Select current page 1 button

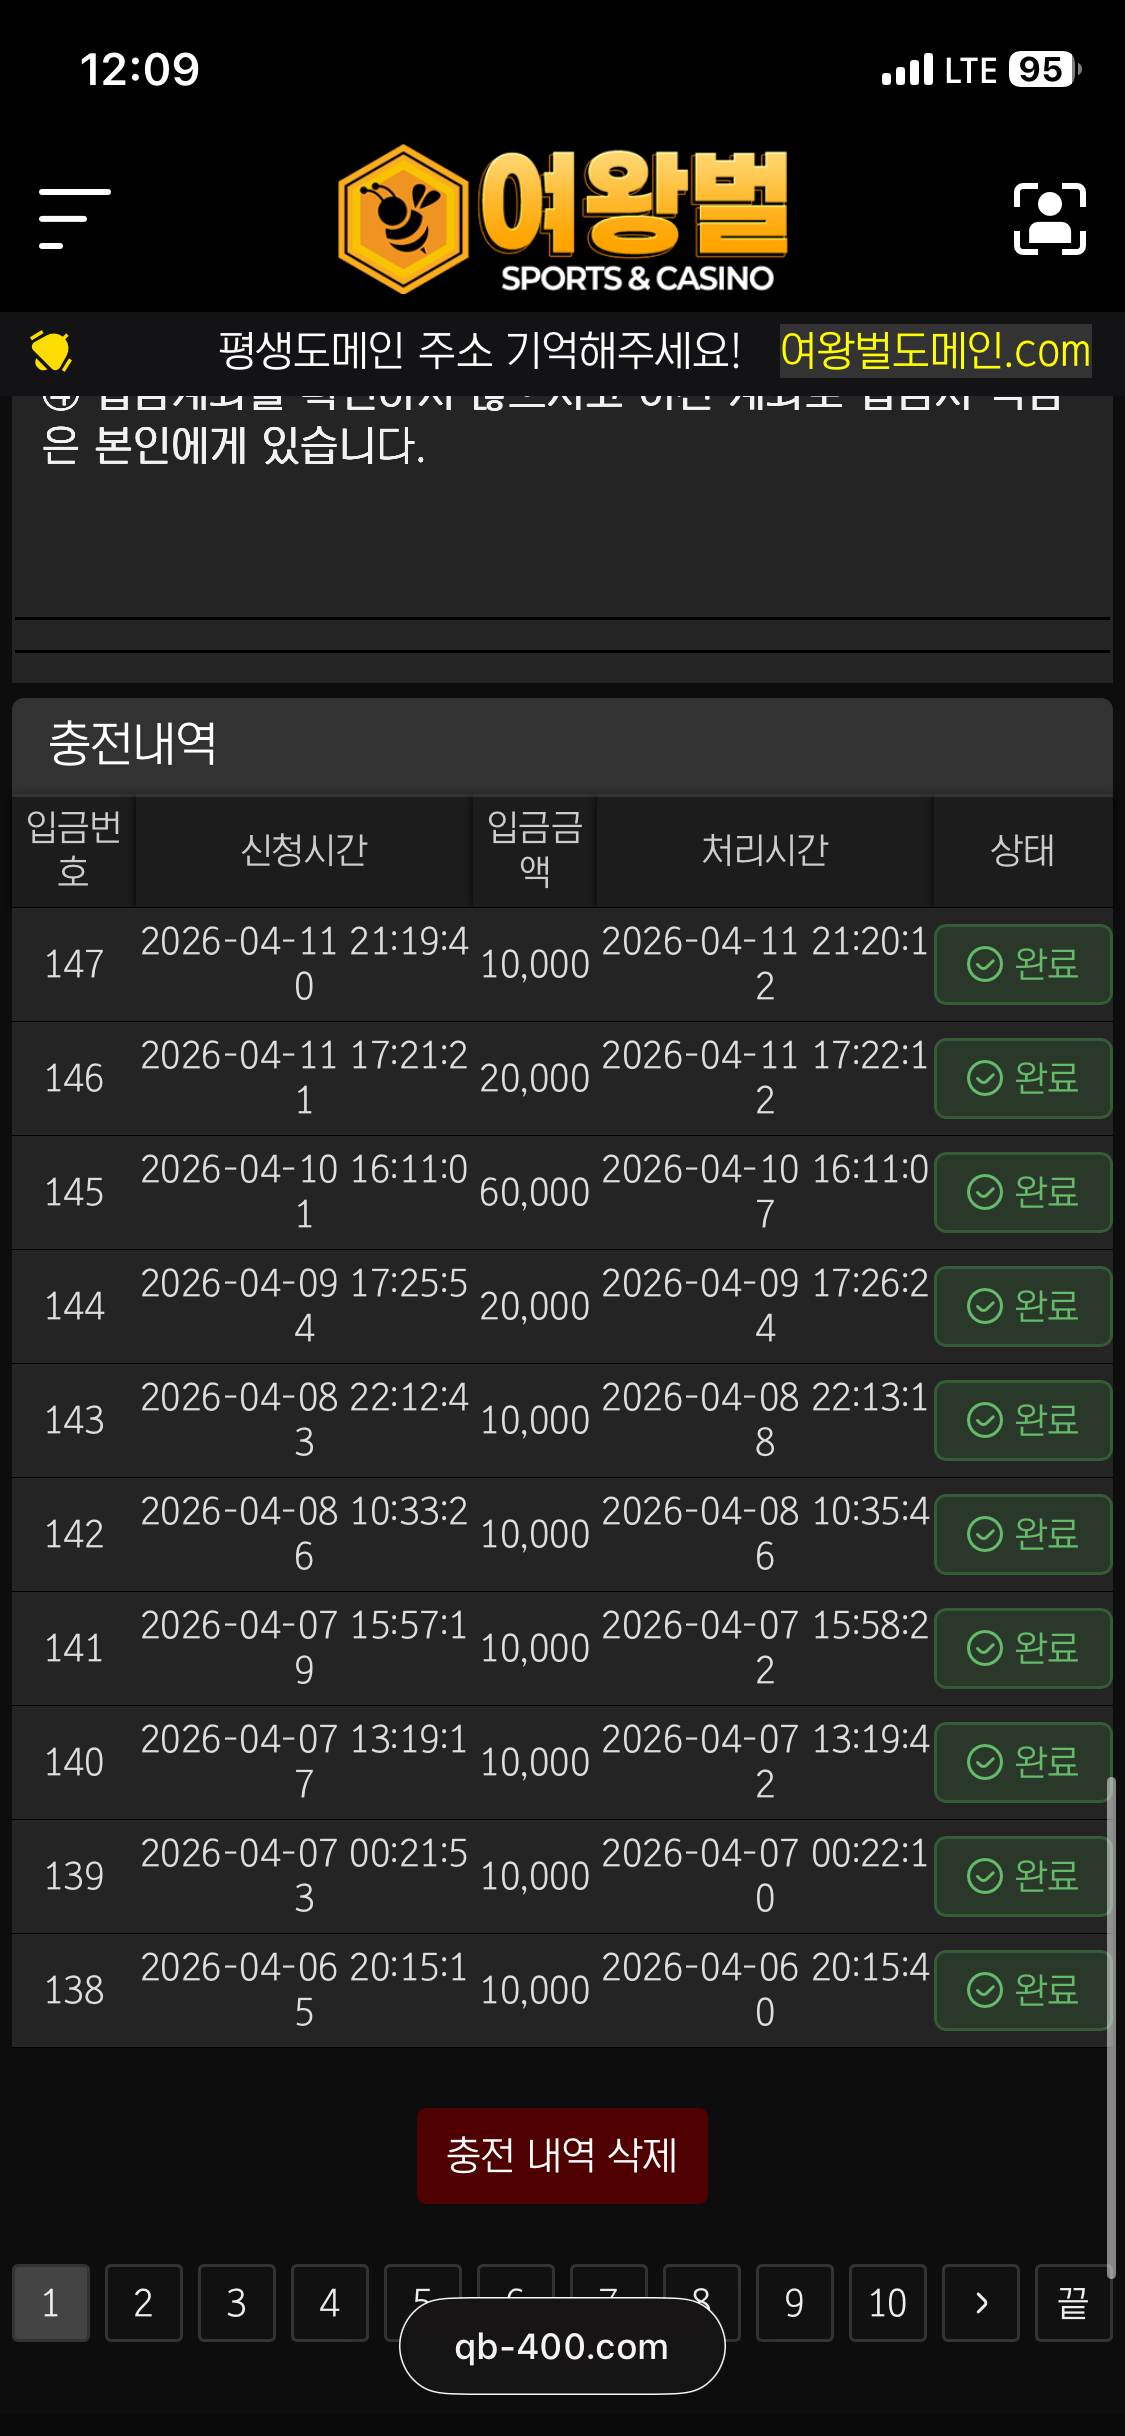coord(50,2302)
